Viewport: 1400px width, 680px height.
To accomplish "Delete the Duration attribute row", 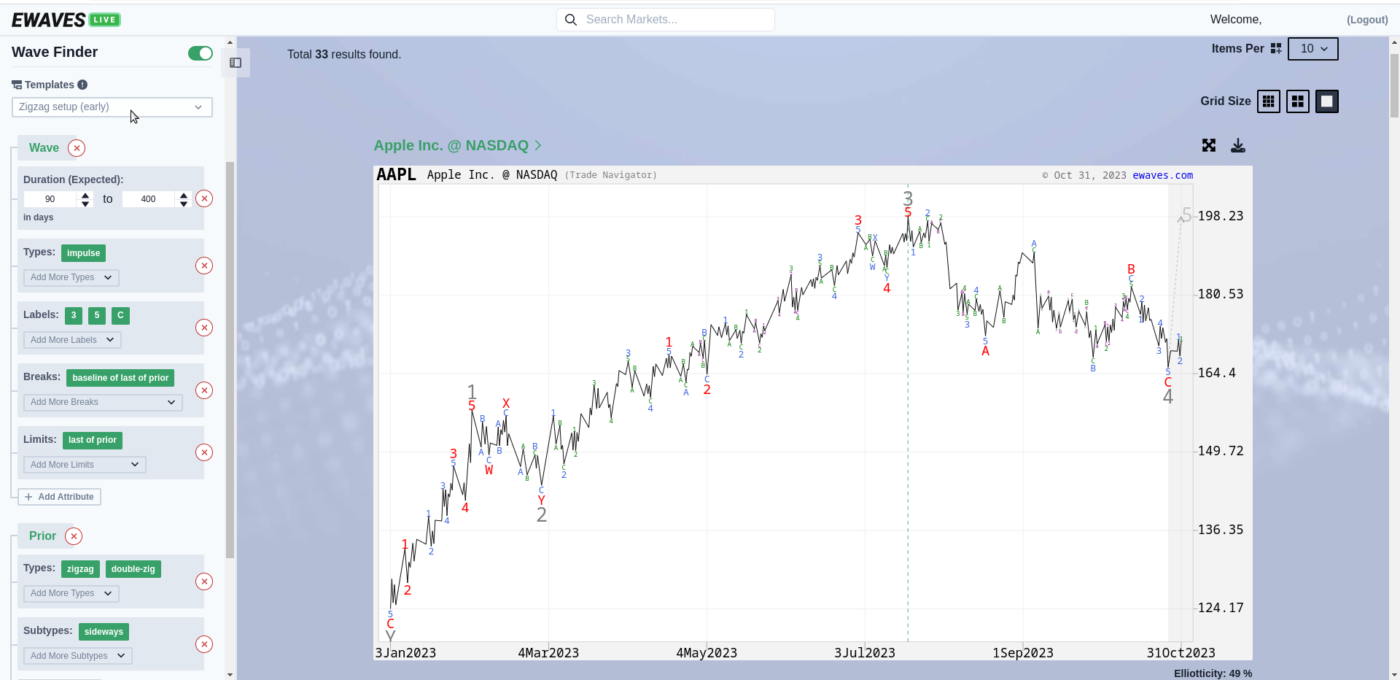I will (x=204, y=198).
